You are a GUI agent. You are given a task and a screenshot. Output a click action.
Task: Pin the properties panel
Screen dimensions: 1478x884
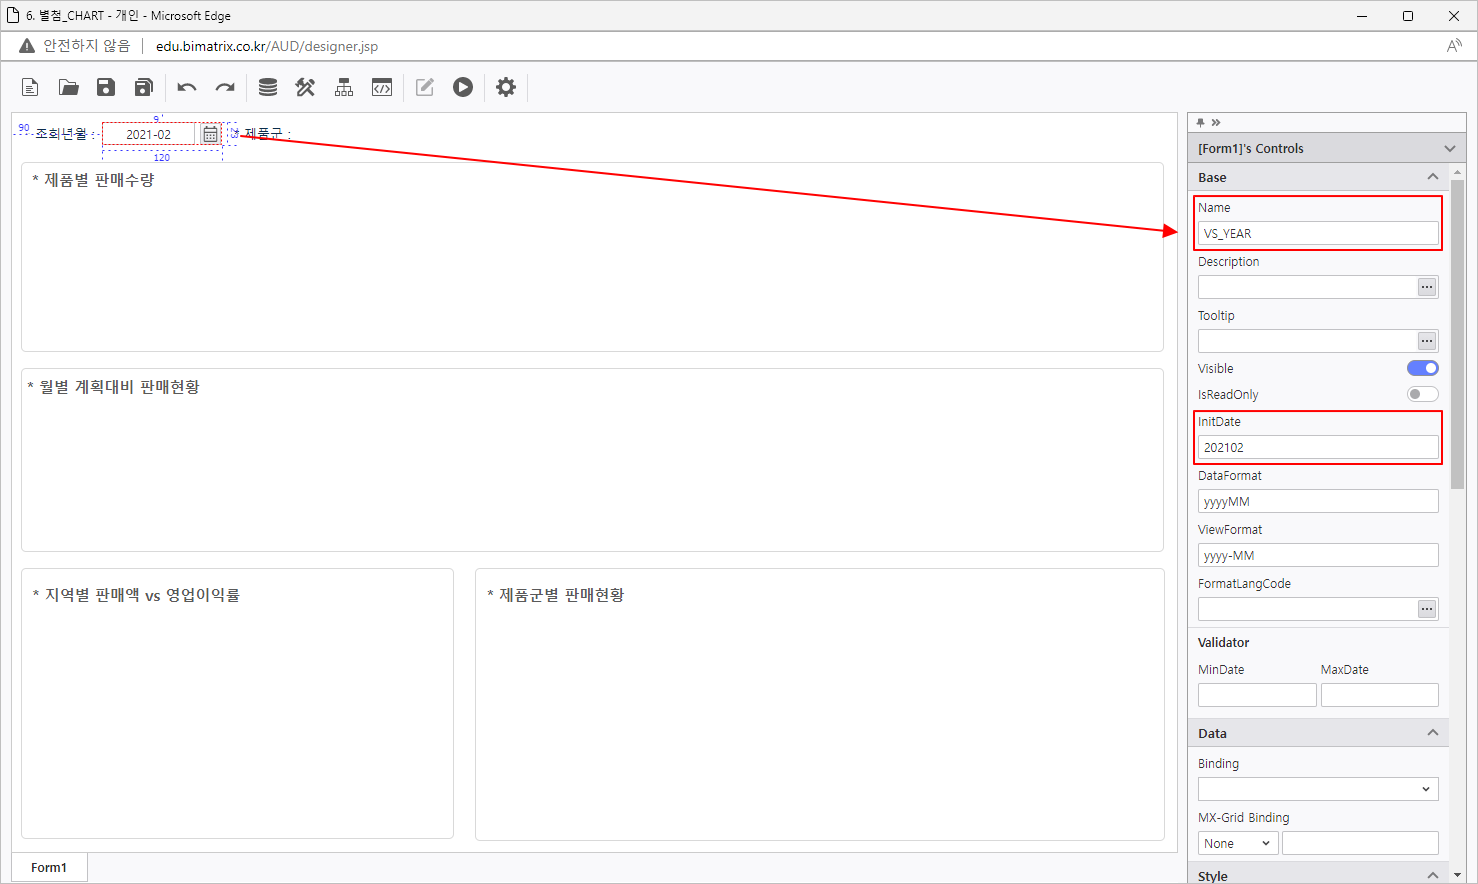pyautogui.click(x=1201, y=122)
